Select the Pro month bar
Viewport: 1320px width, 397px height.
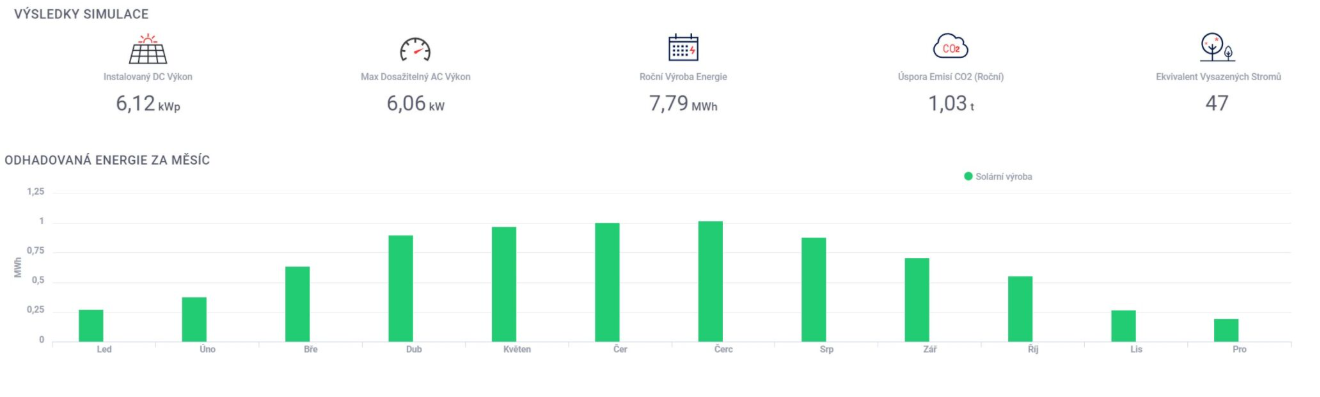[x=1227, y=330]
